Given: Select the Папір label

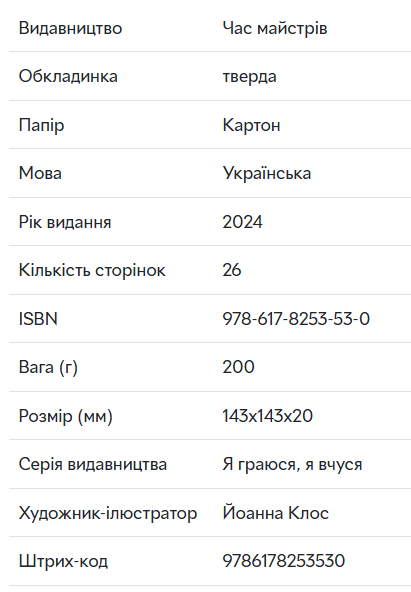Looking at the screenshot, I should tap(42, 125).
